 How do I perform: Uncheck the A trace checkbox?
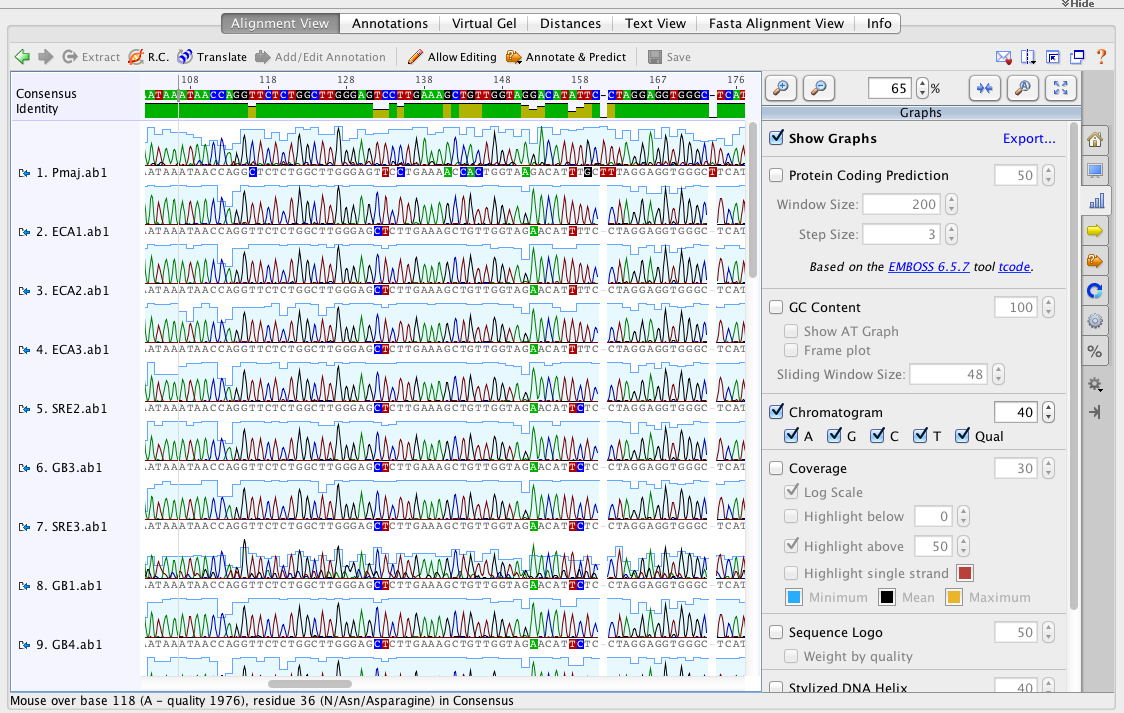791,436
